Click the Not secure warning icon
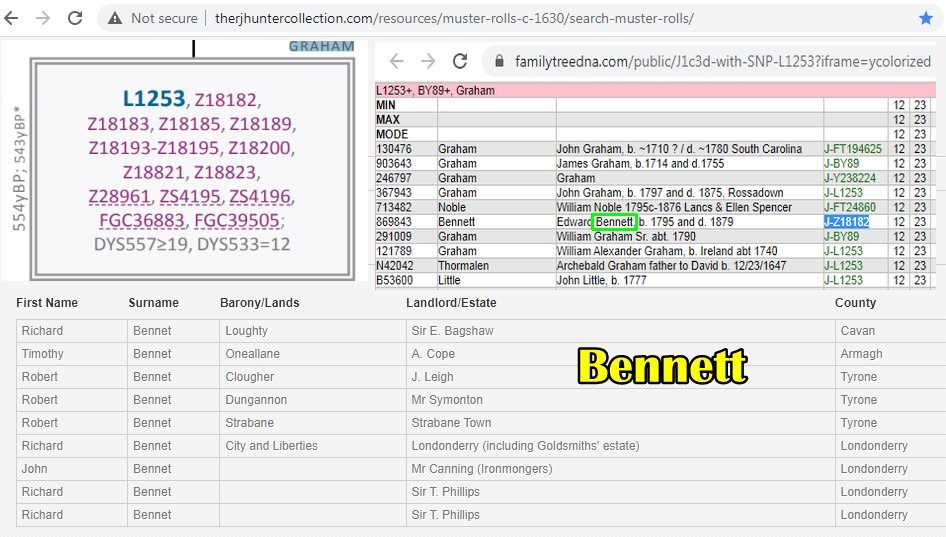 [x=116, y=18]
